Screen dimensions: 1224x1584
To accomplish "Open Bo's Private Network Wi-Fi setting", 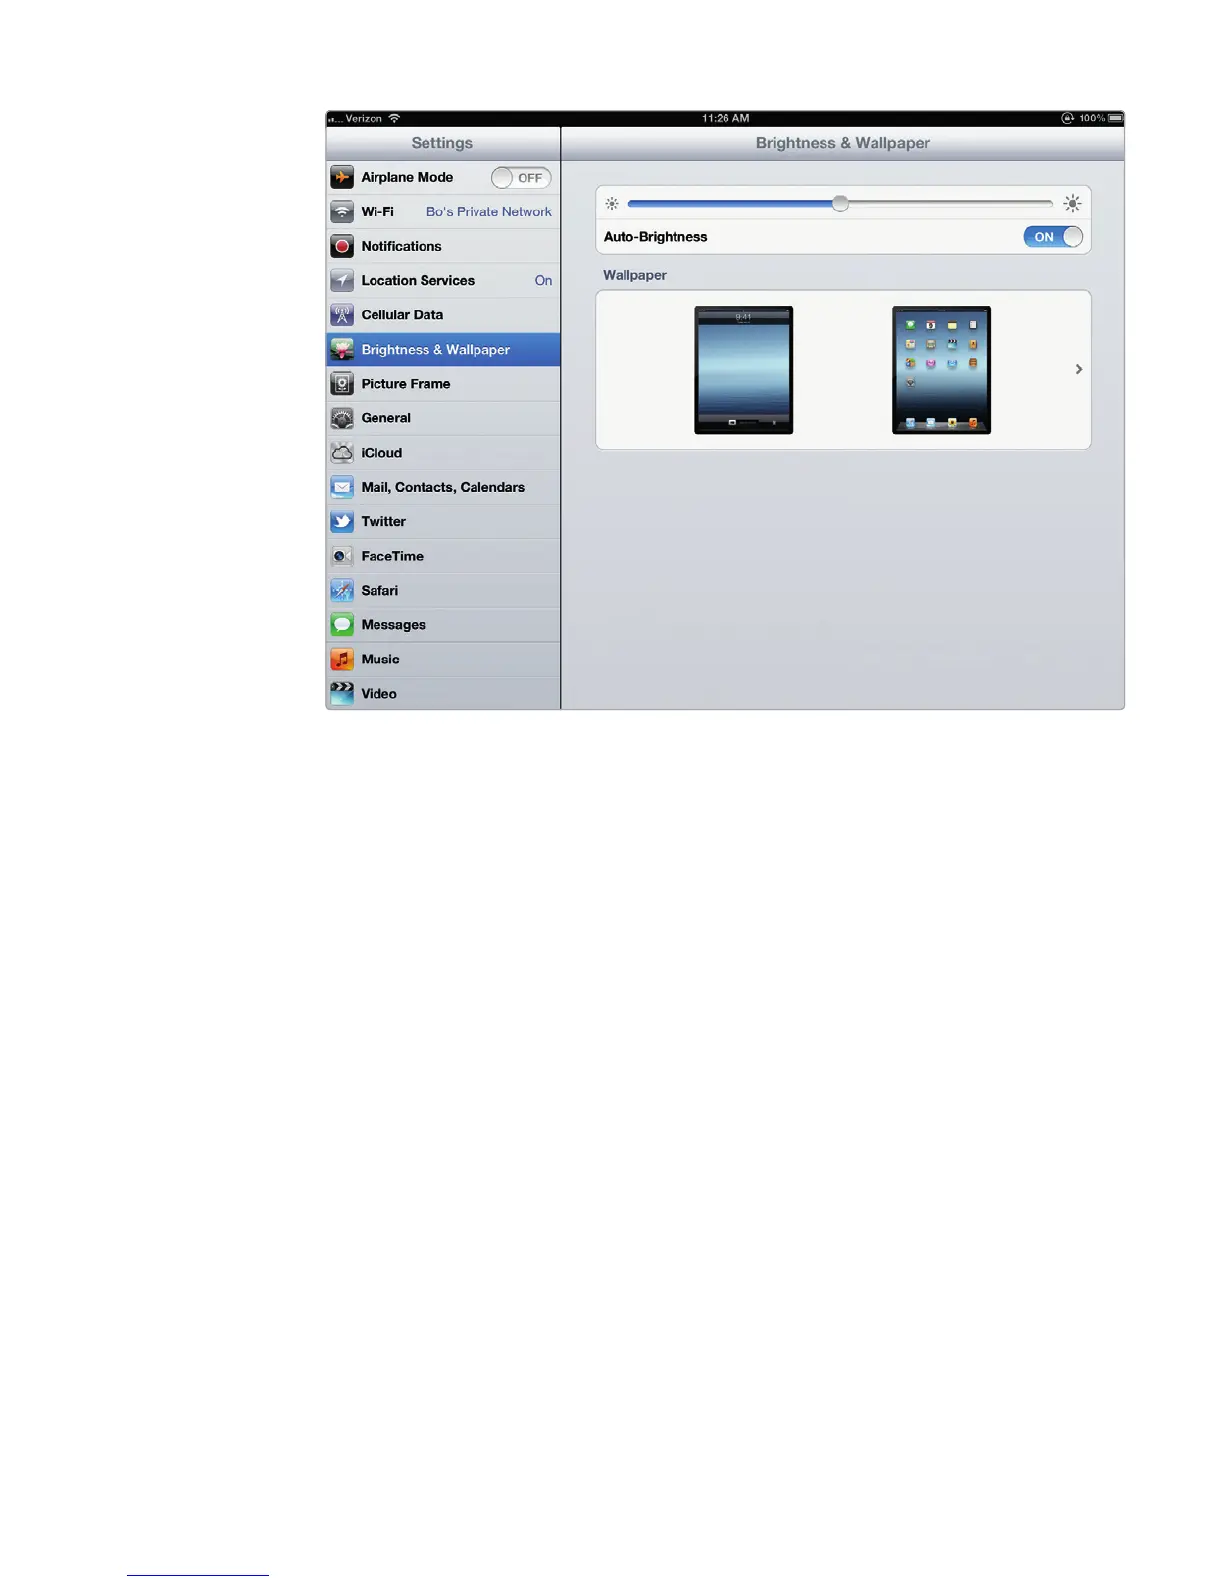I will coord(488,212).
